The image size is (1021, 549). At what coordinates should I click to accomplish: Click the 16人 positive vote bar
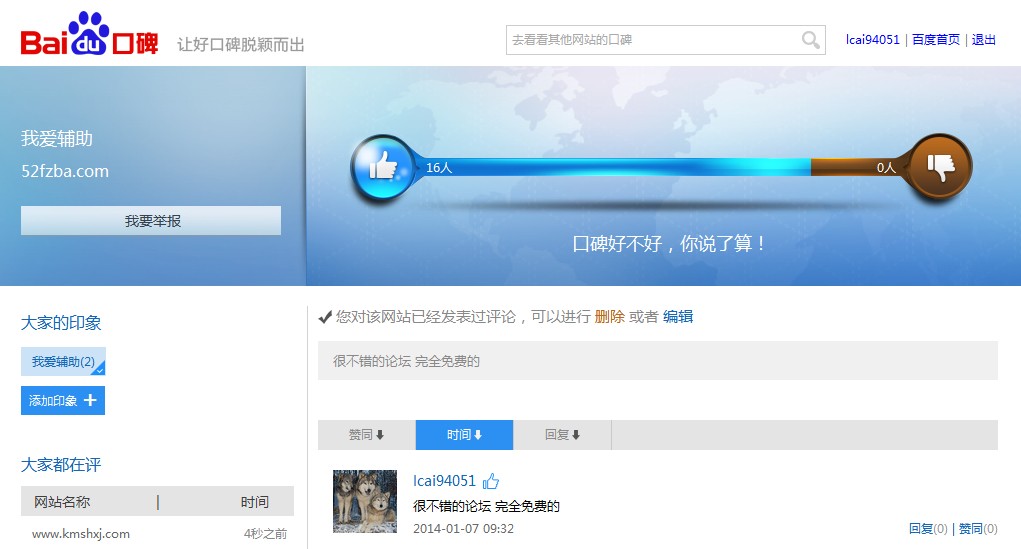(x=612, y=167)
